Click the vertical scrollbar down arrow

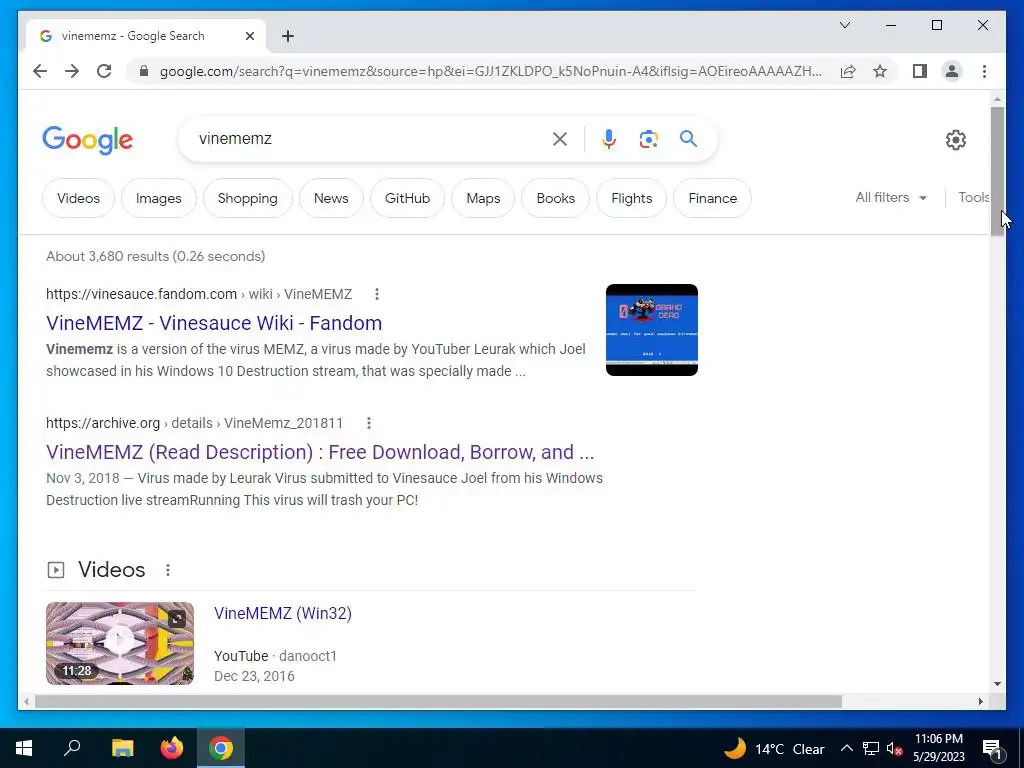[x=997, y=684]
